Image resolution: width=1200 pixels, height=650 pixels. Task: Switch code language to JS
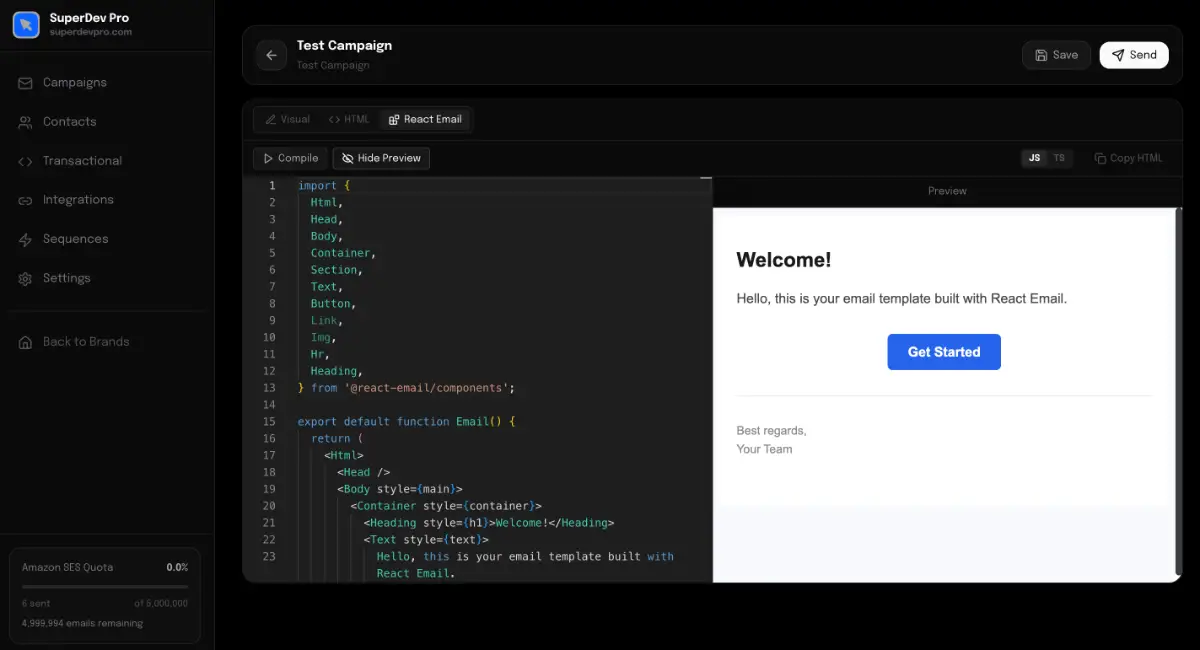(x=1034, y=158)
